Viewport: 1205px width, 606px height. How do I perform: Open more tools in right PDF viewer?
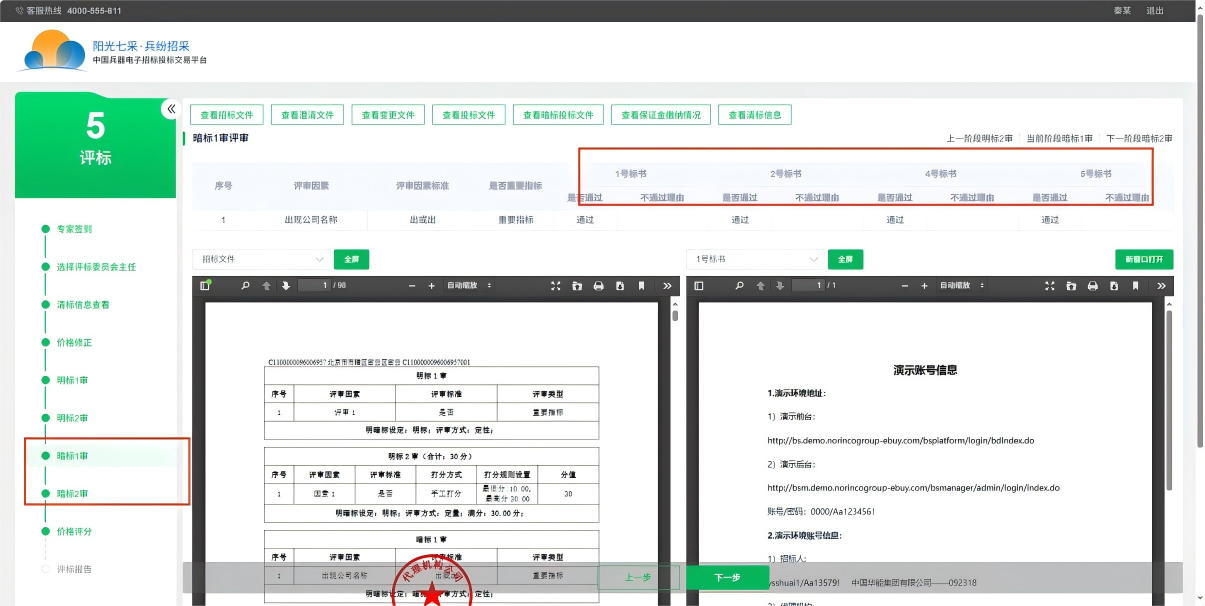click(x=1161, y=286)
